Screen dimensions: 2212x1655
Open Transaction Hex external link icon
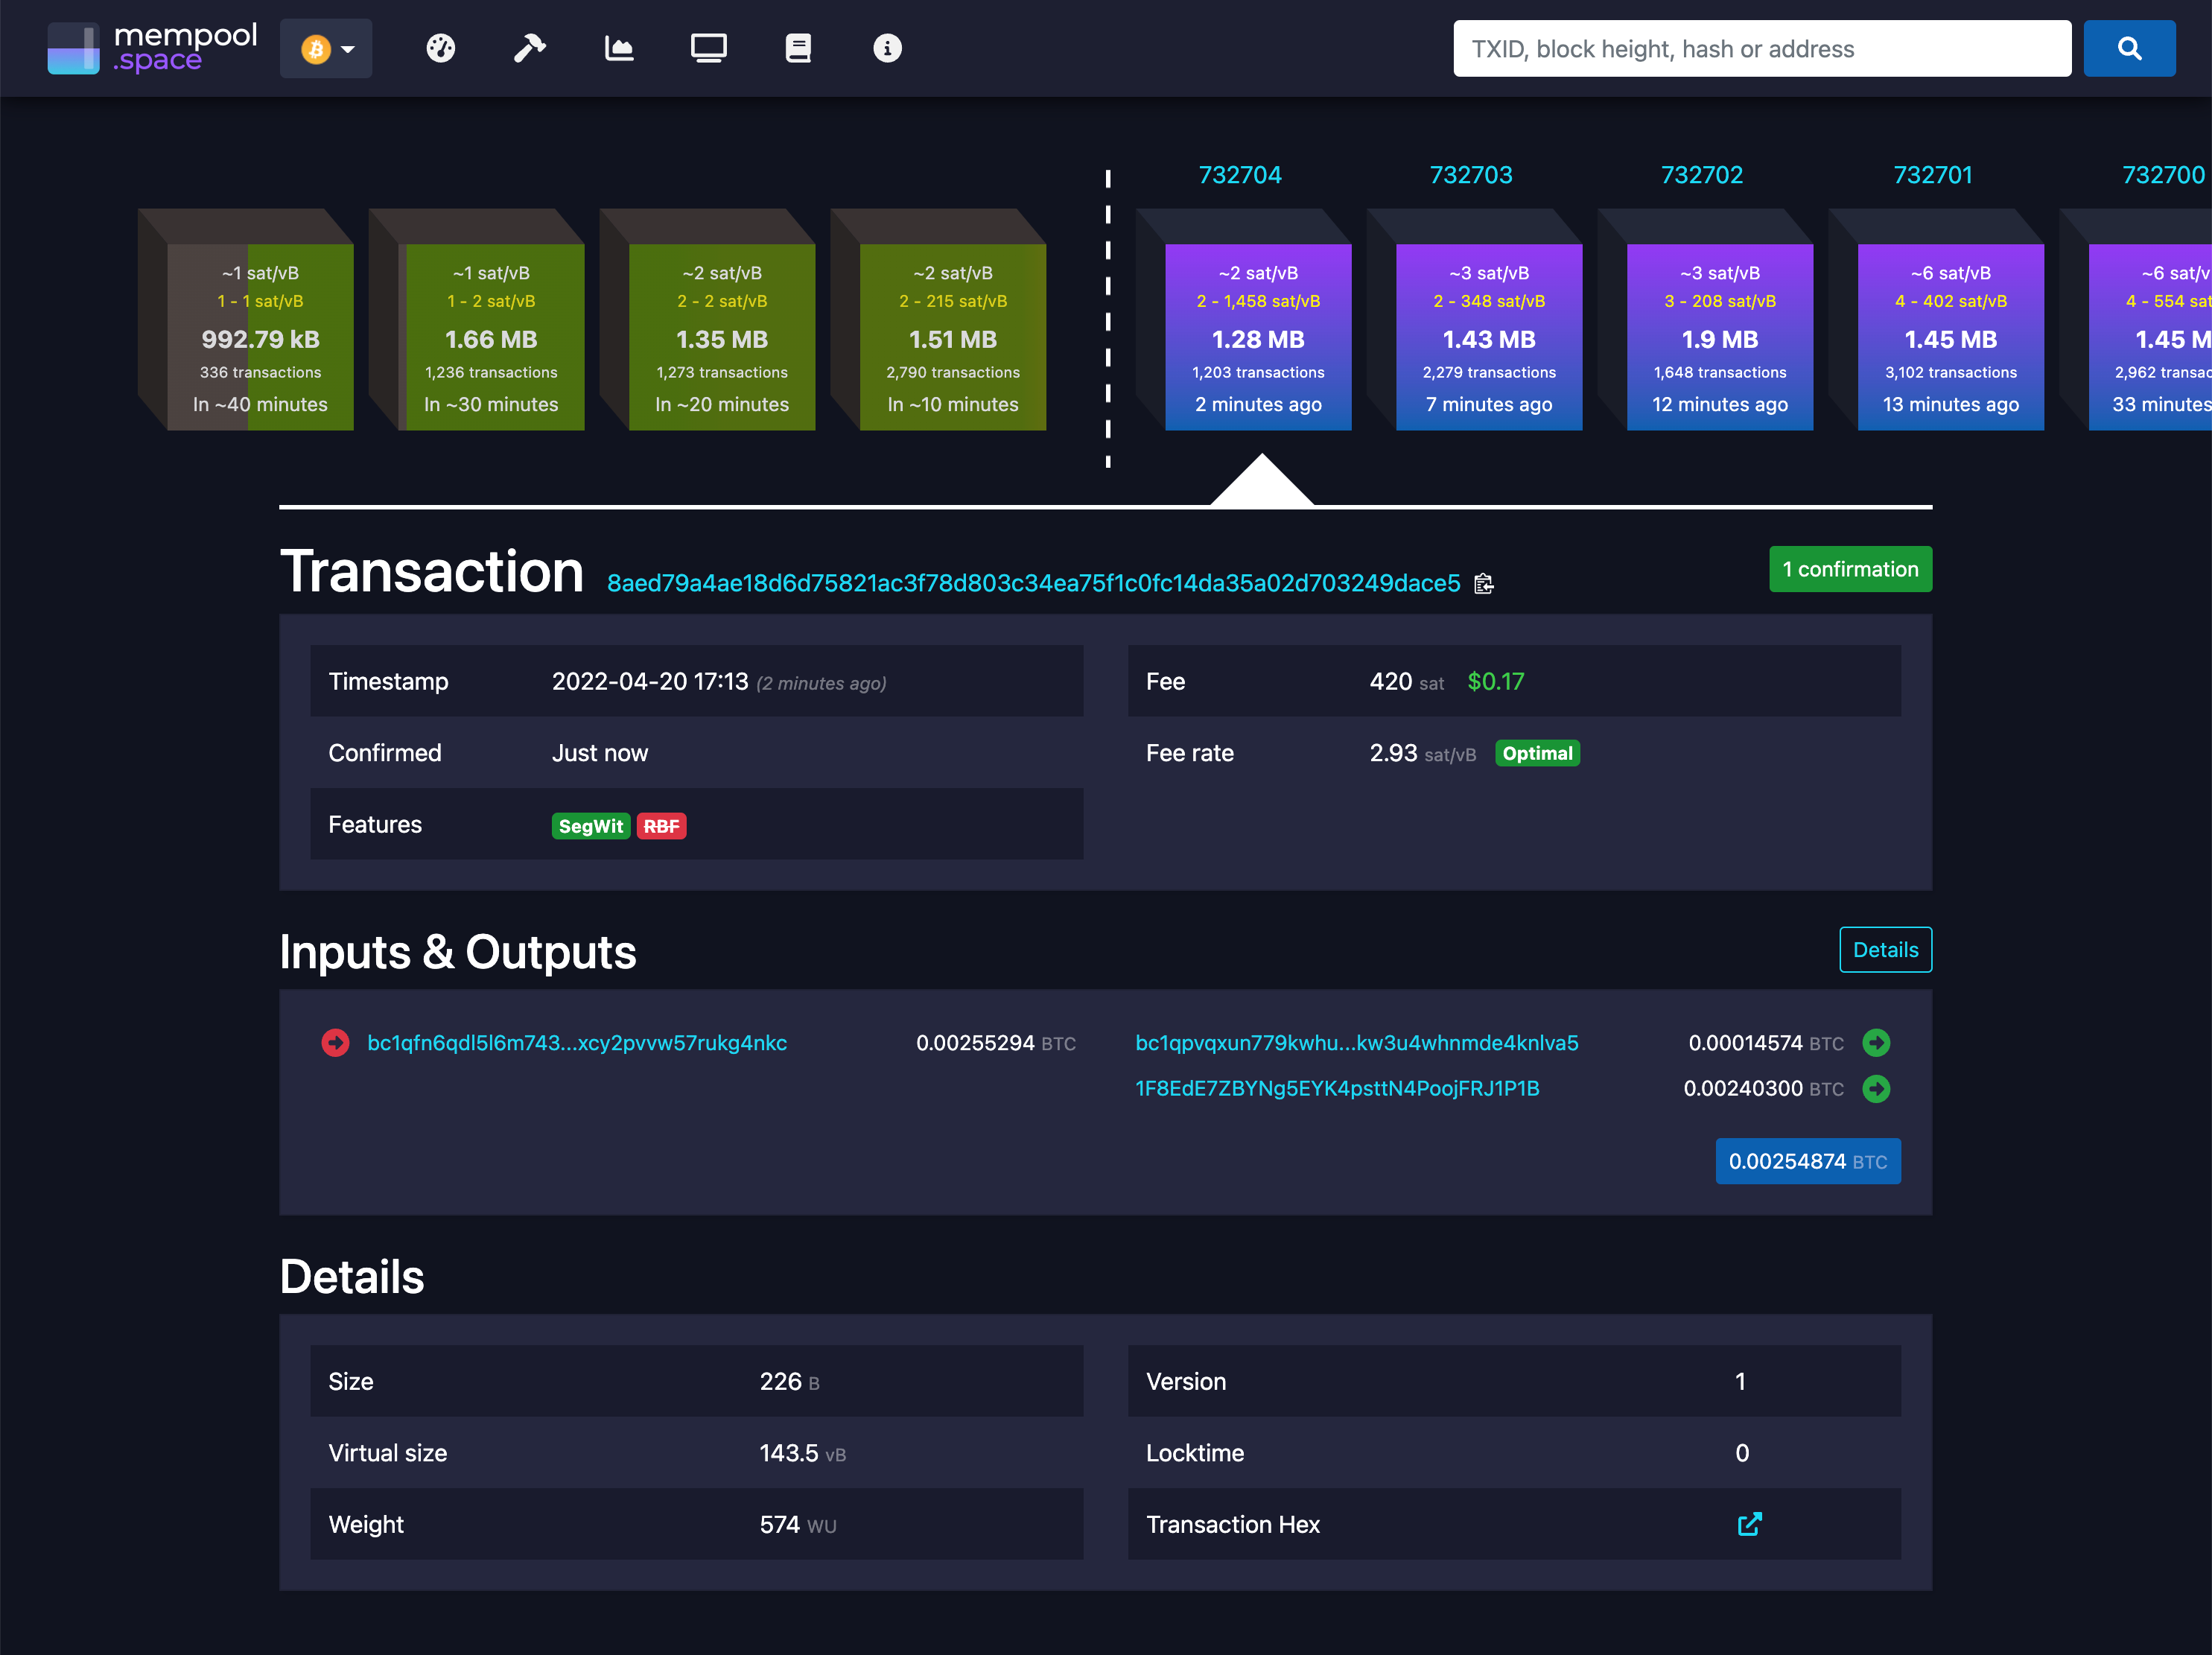[x=1749, y=1524]
